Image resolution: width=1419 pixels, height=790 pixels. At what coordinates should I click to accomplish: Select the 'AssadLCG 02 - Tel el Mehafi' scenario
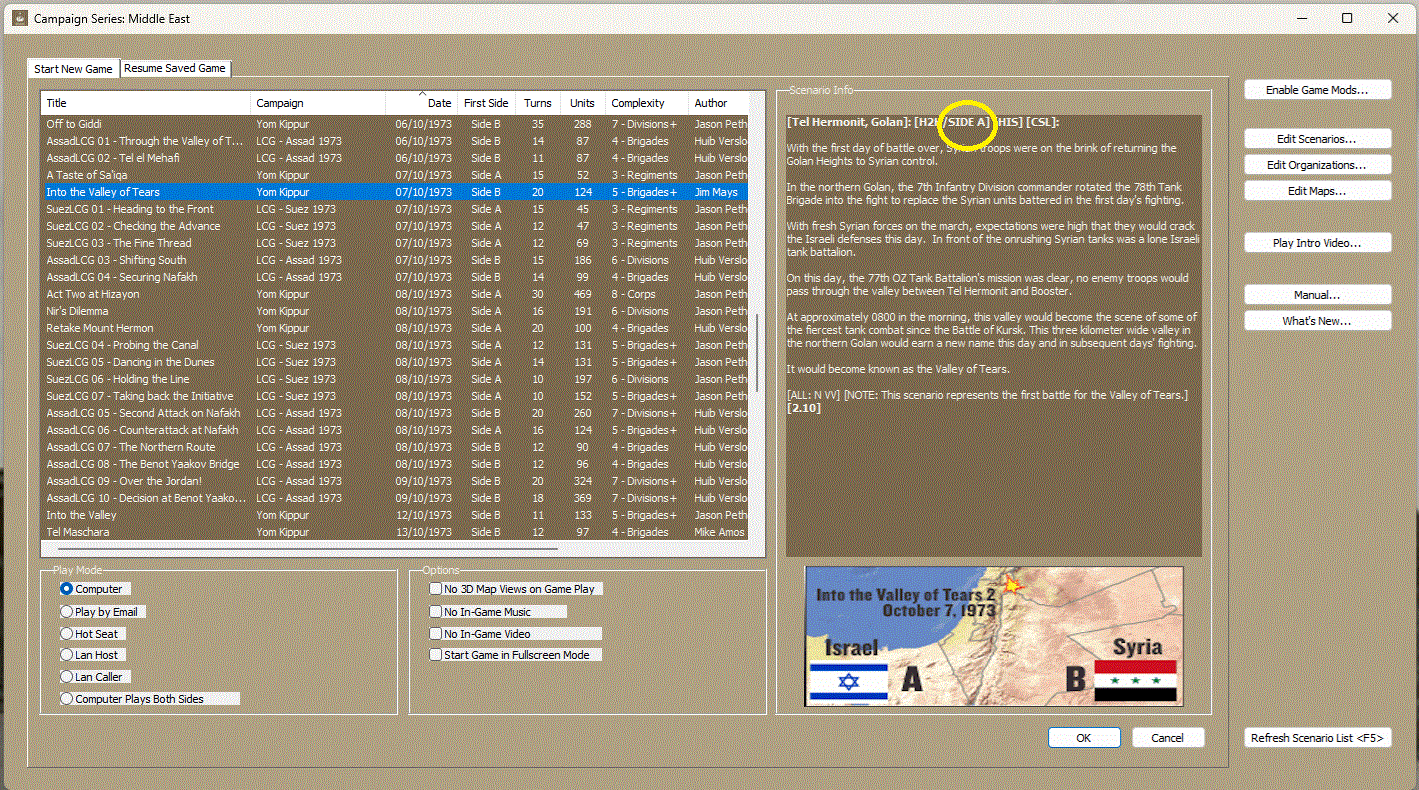coord(395,158)
